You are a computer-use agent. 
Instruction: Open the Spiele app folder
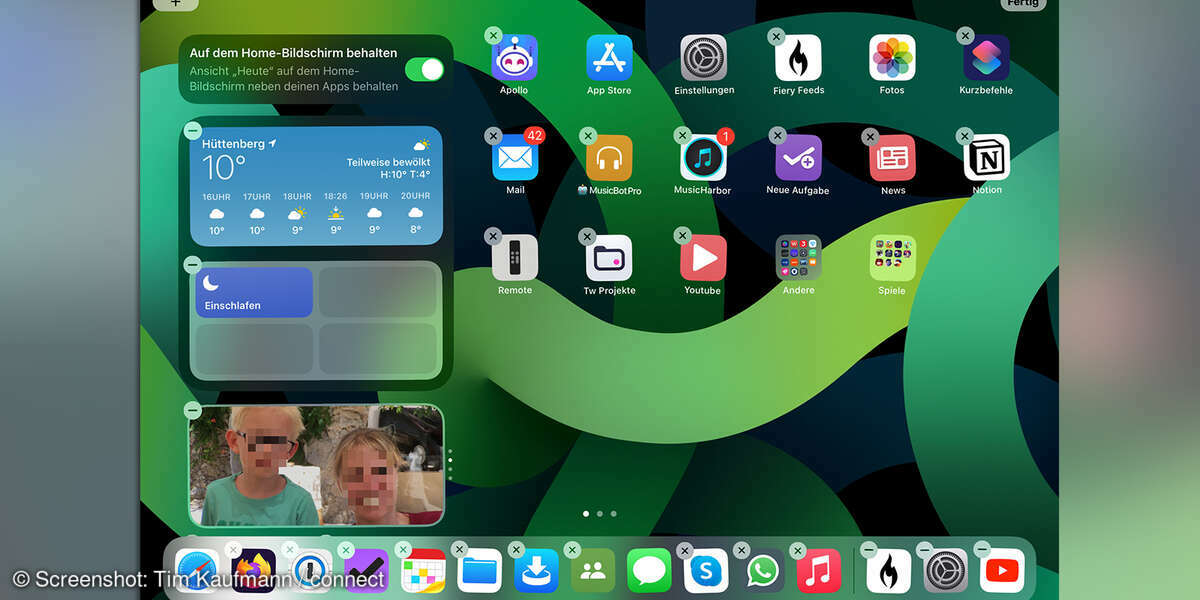[x=892, y=258]
